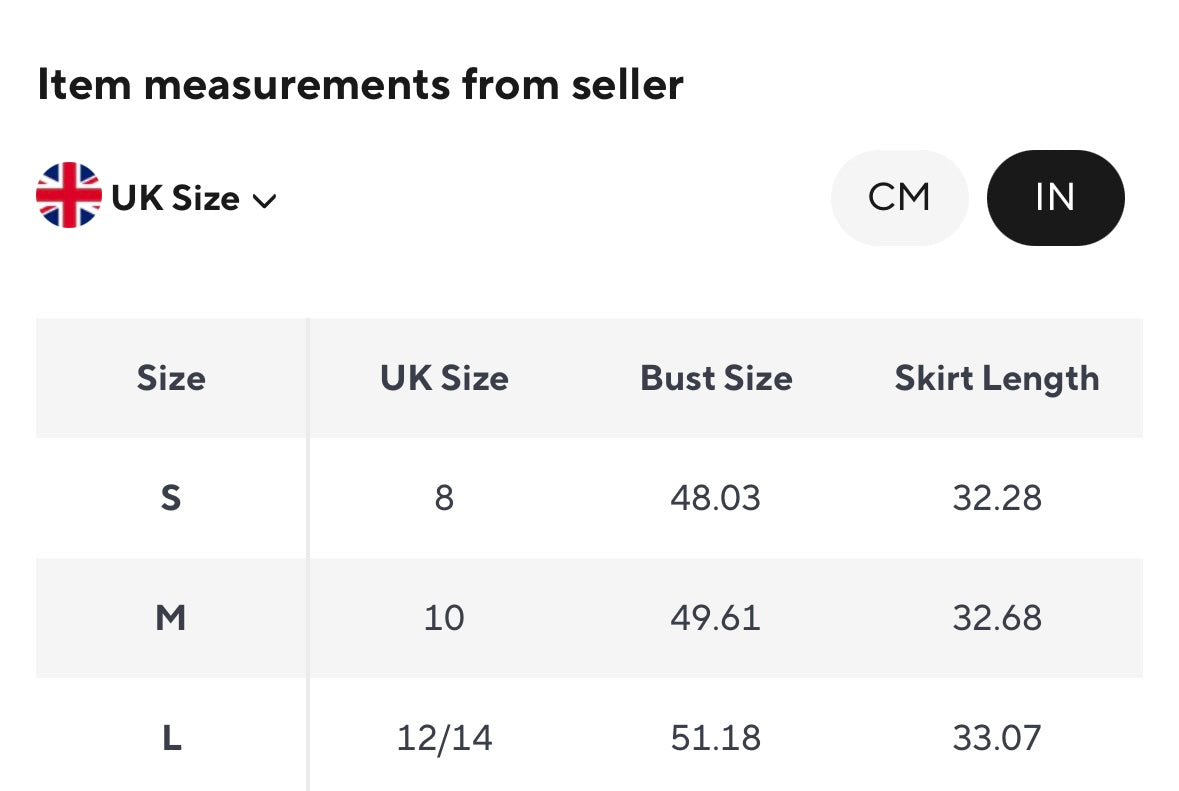Click the Size column header
The image size is (1179, 791).
point(171,378)
